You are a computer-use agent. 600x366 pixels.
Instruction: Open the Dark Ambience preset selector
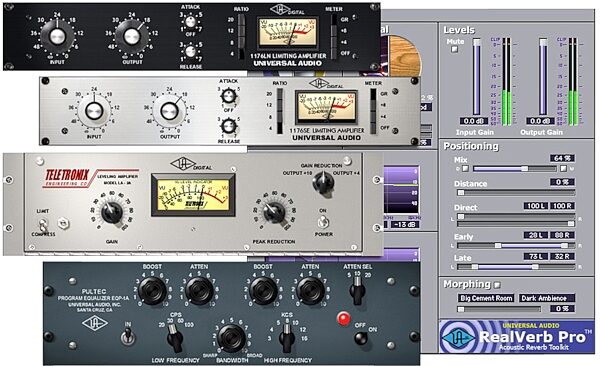click(x=546, y=298)
